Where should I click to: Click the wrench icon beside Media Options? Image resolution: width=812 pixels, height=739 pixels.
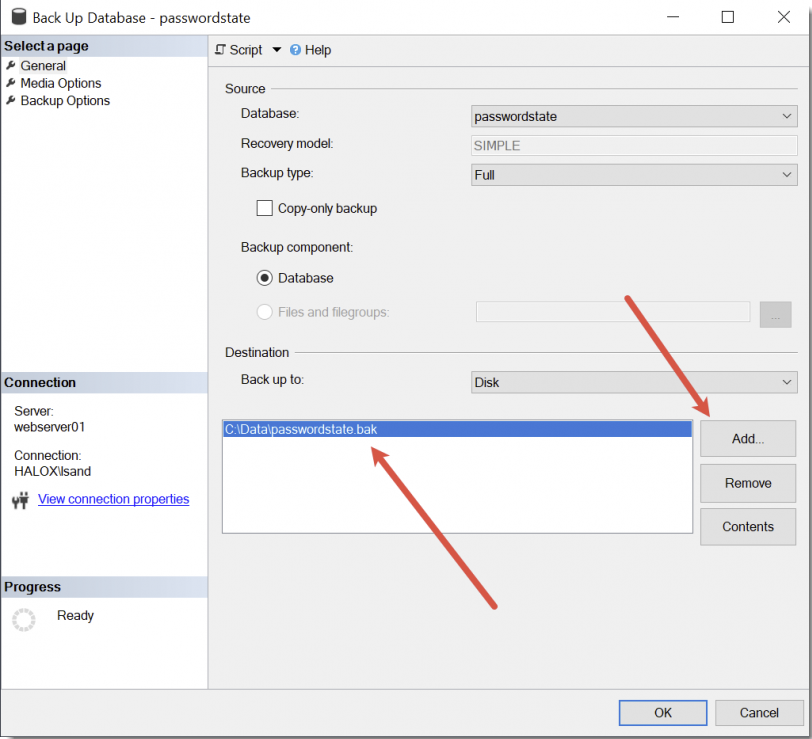coord(11,83)
